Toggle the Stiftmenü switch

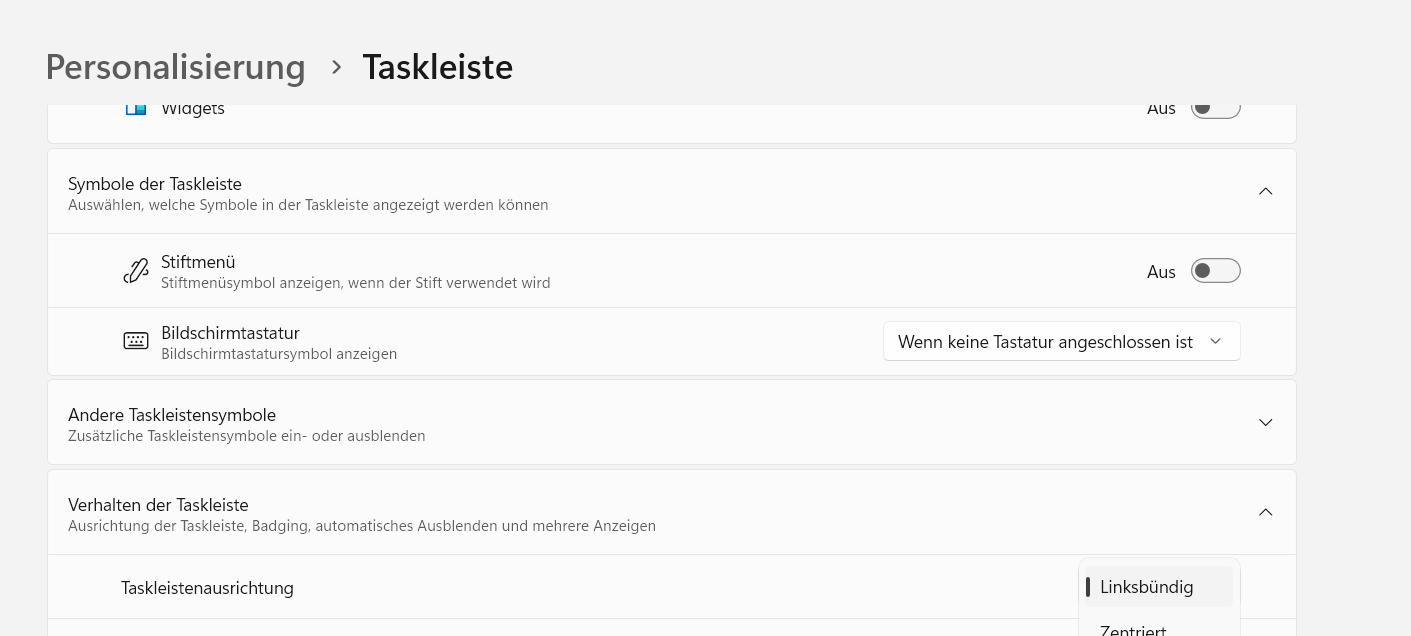tap(1215, 271)
